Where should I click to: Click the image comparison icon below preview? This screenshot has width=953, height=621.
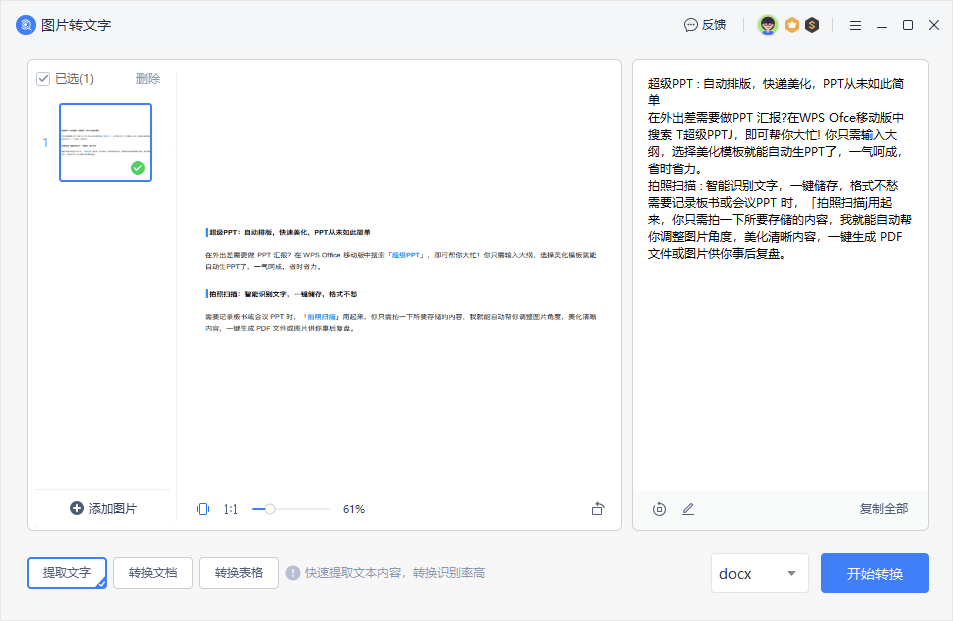(203, 509)
